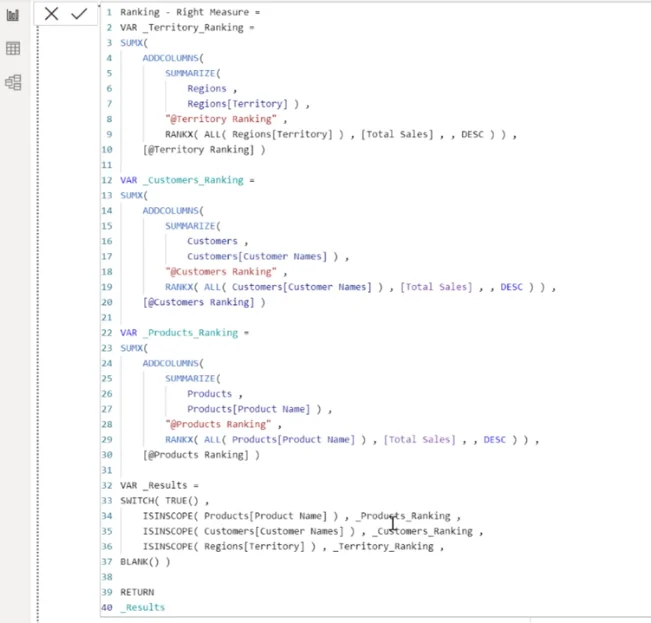Click '[@Customers Ranking]' on line 20

click(198, 303)
